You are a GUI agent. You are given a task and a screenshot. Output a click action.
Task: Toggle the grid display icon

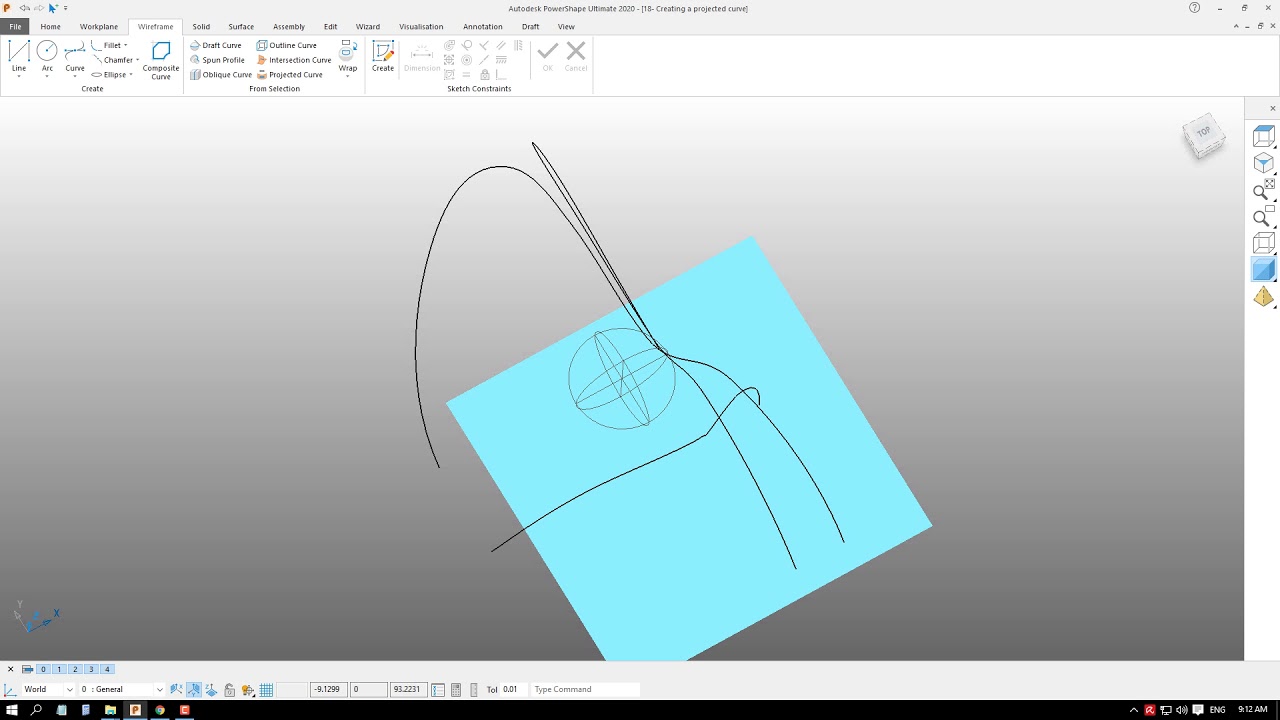tap(266, 690)
